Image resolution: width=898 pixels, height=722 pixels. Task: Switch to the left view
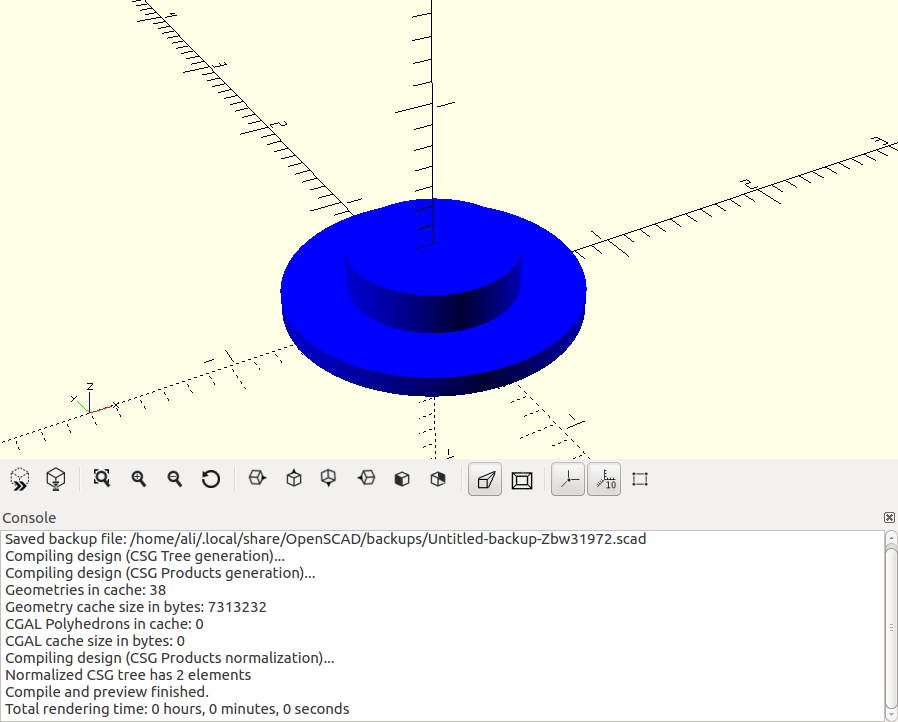coord(365,479)
